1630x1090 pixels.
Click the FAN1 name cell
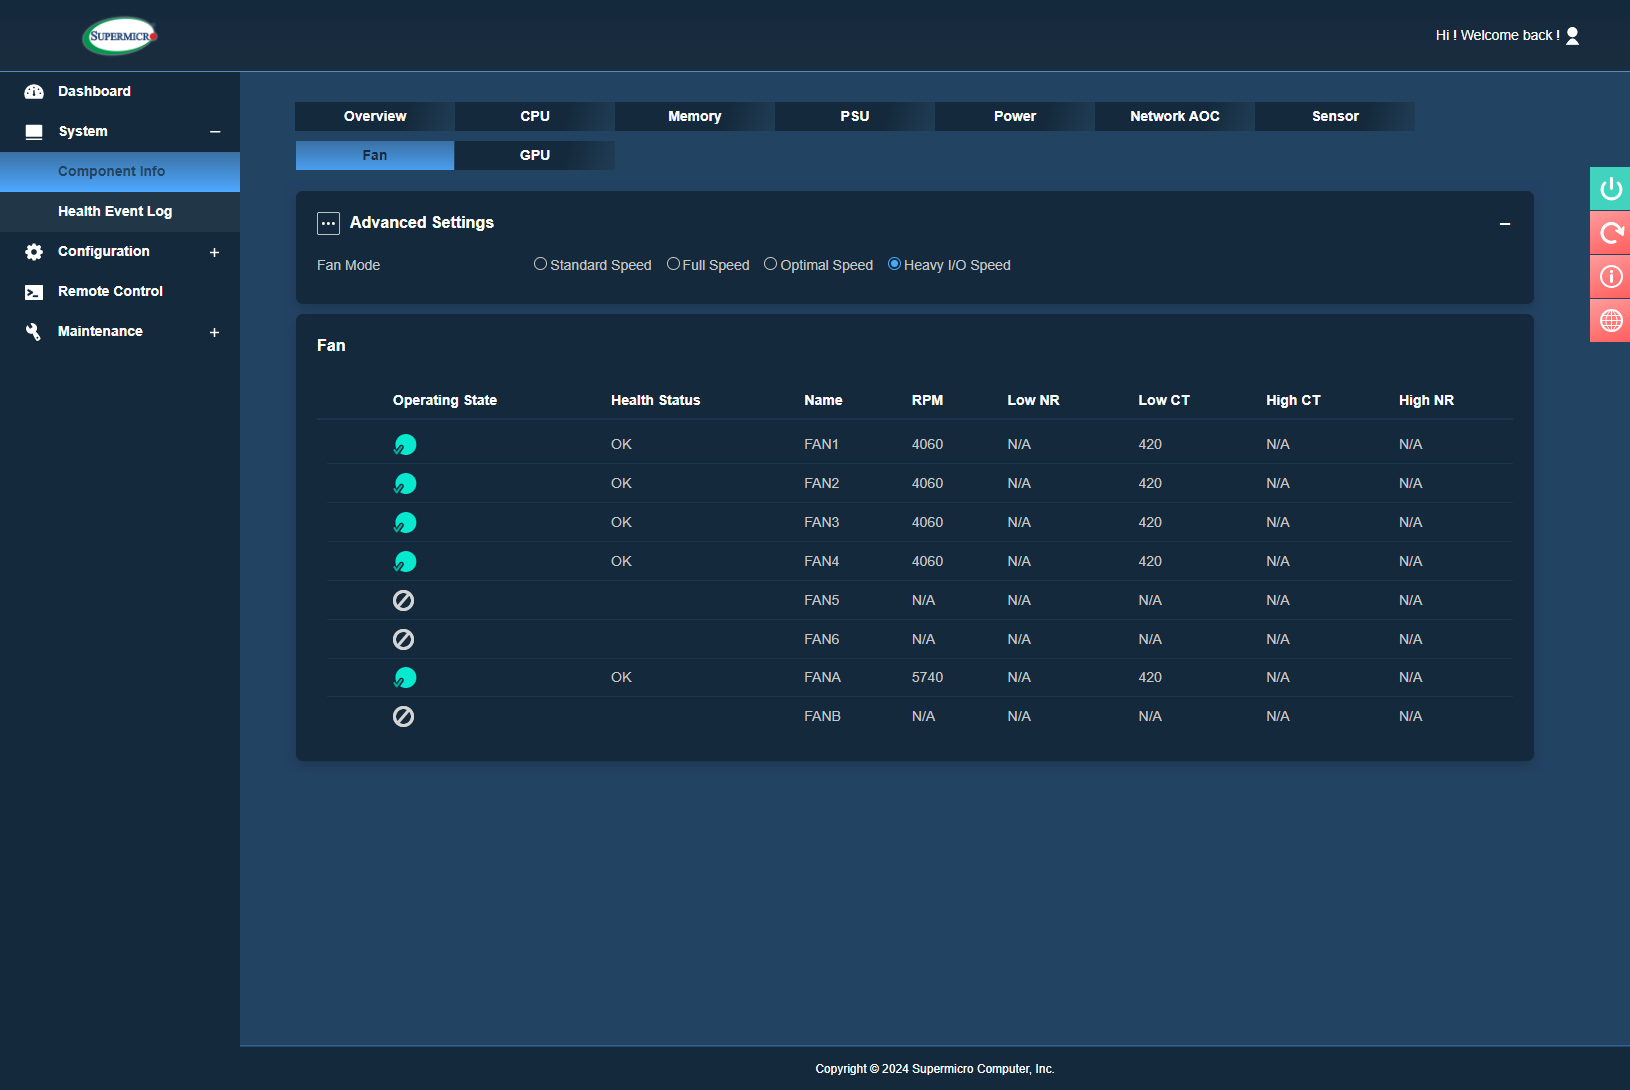pos(821,445)
